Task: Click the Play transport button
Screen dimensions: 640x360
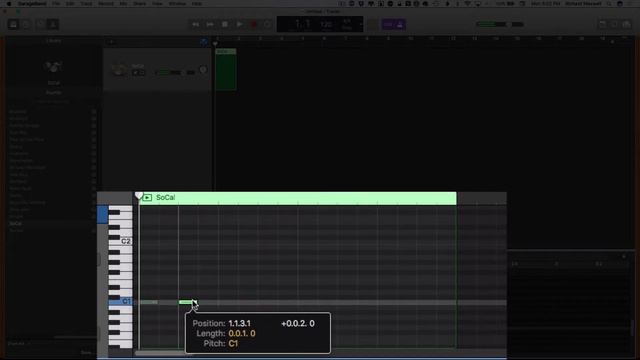Action: coord(239,24)
